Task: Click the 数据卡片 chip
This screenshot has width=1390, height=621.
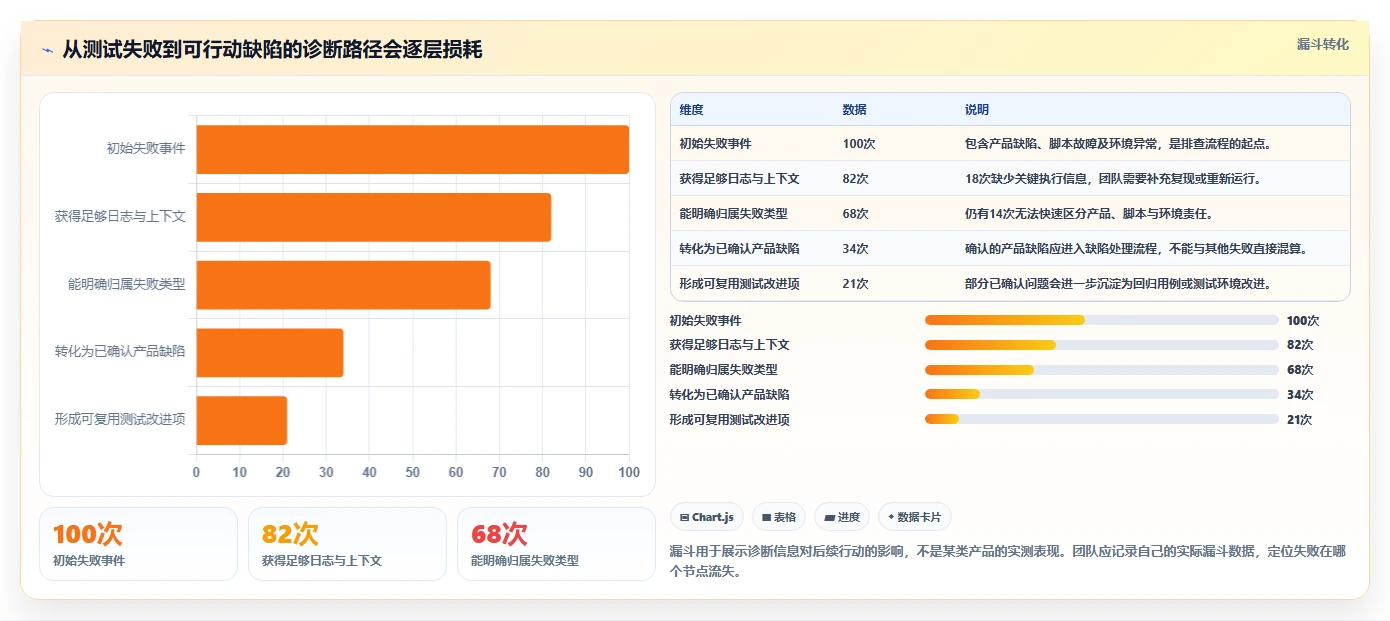Action: coord(915,517)
